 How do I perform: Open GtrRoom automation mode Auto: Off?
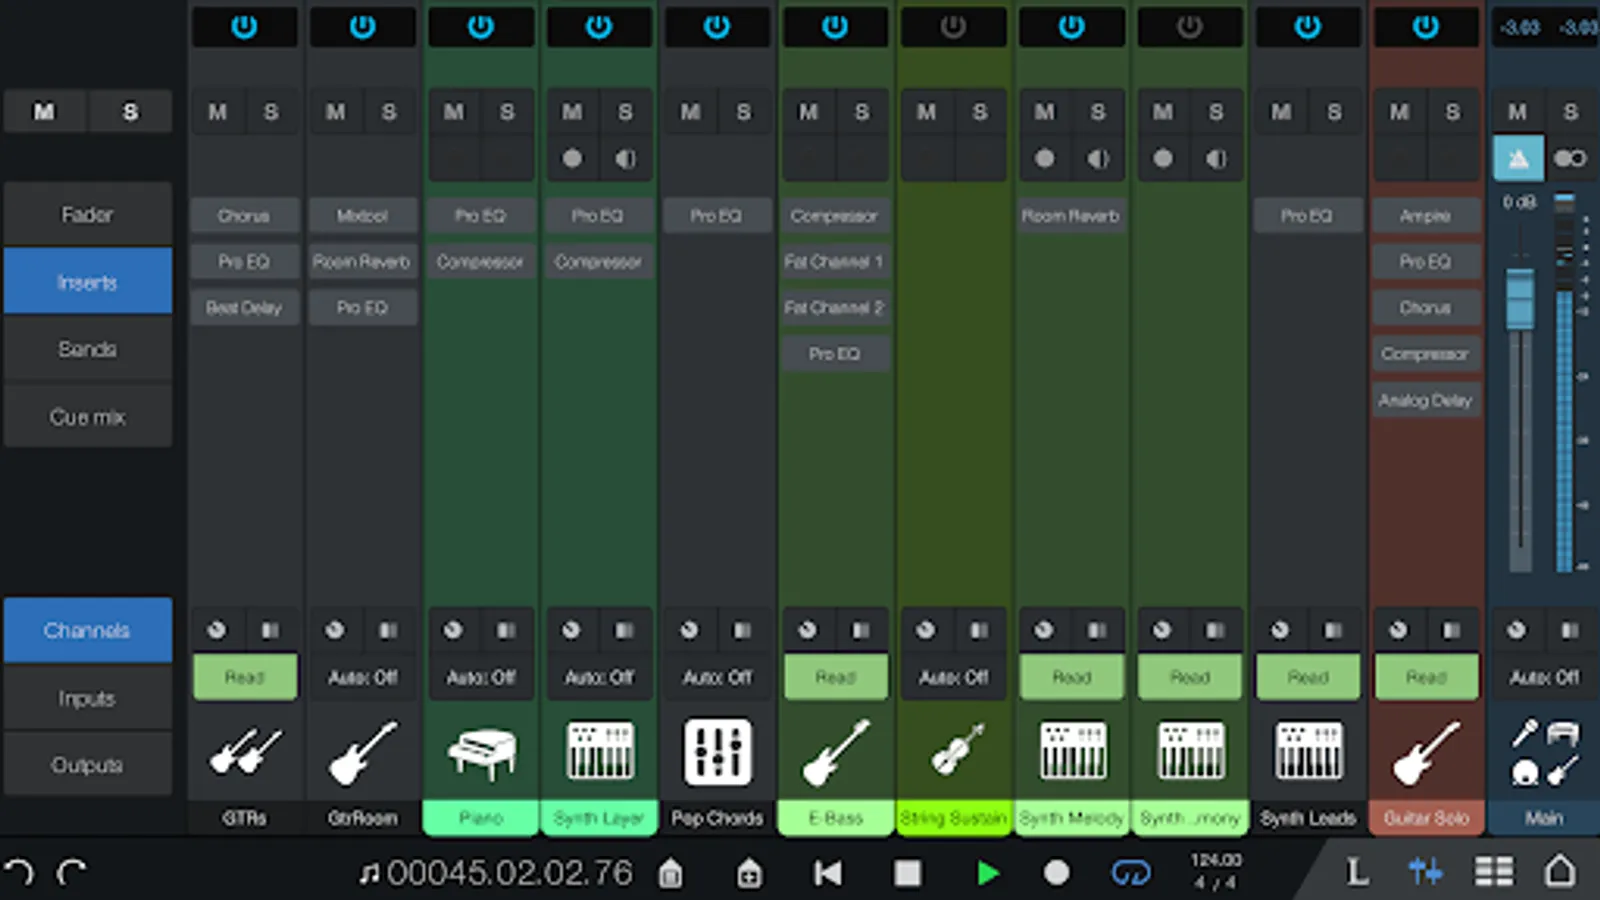pyautogui.click(x=363, y=677)
